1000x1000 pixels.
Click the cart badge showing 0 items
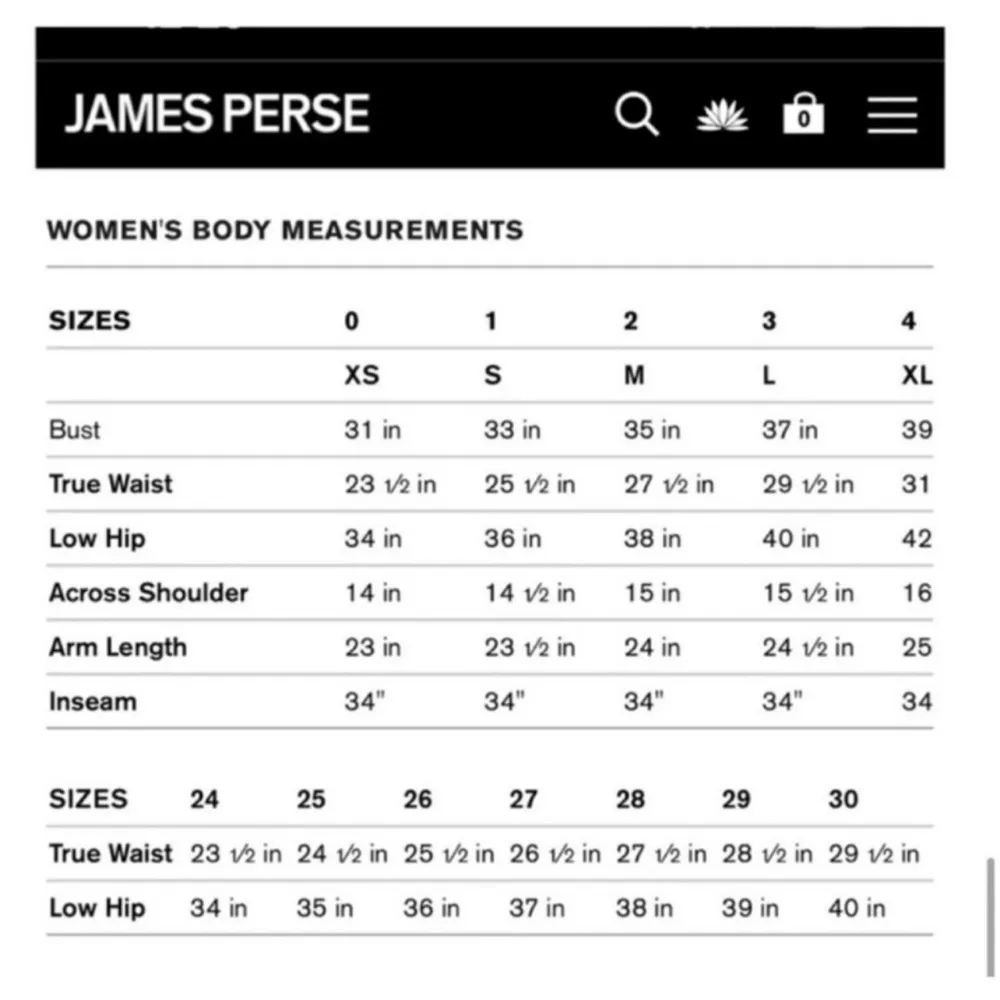click(803, 120)
